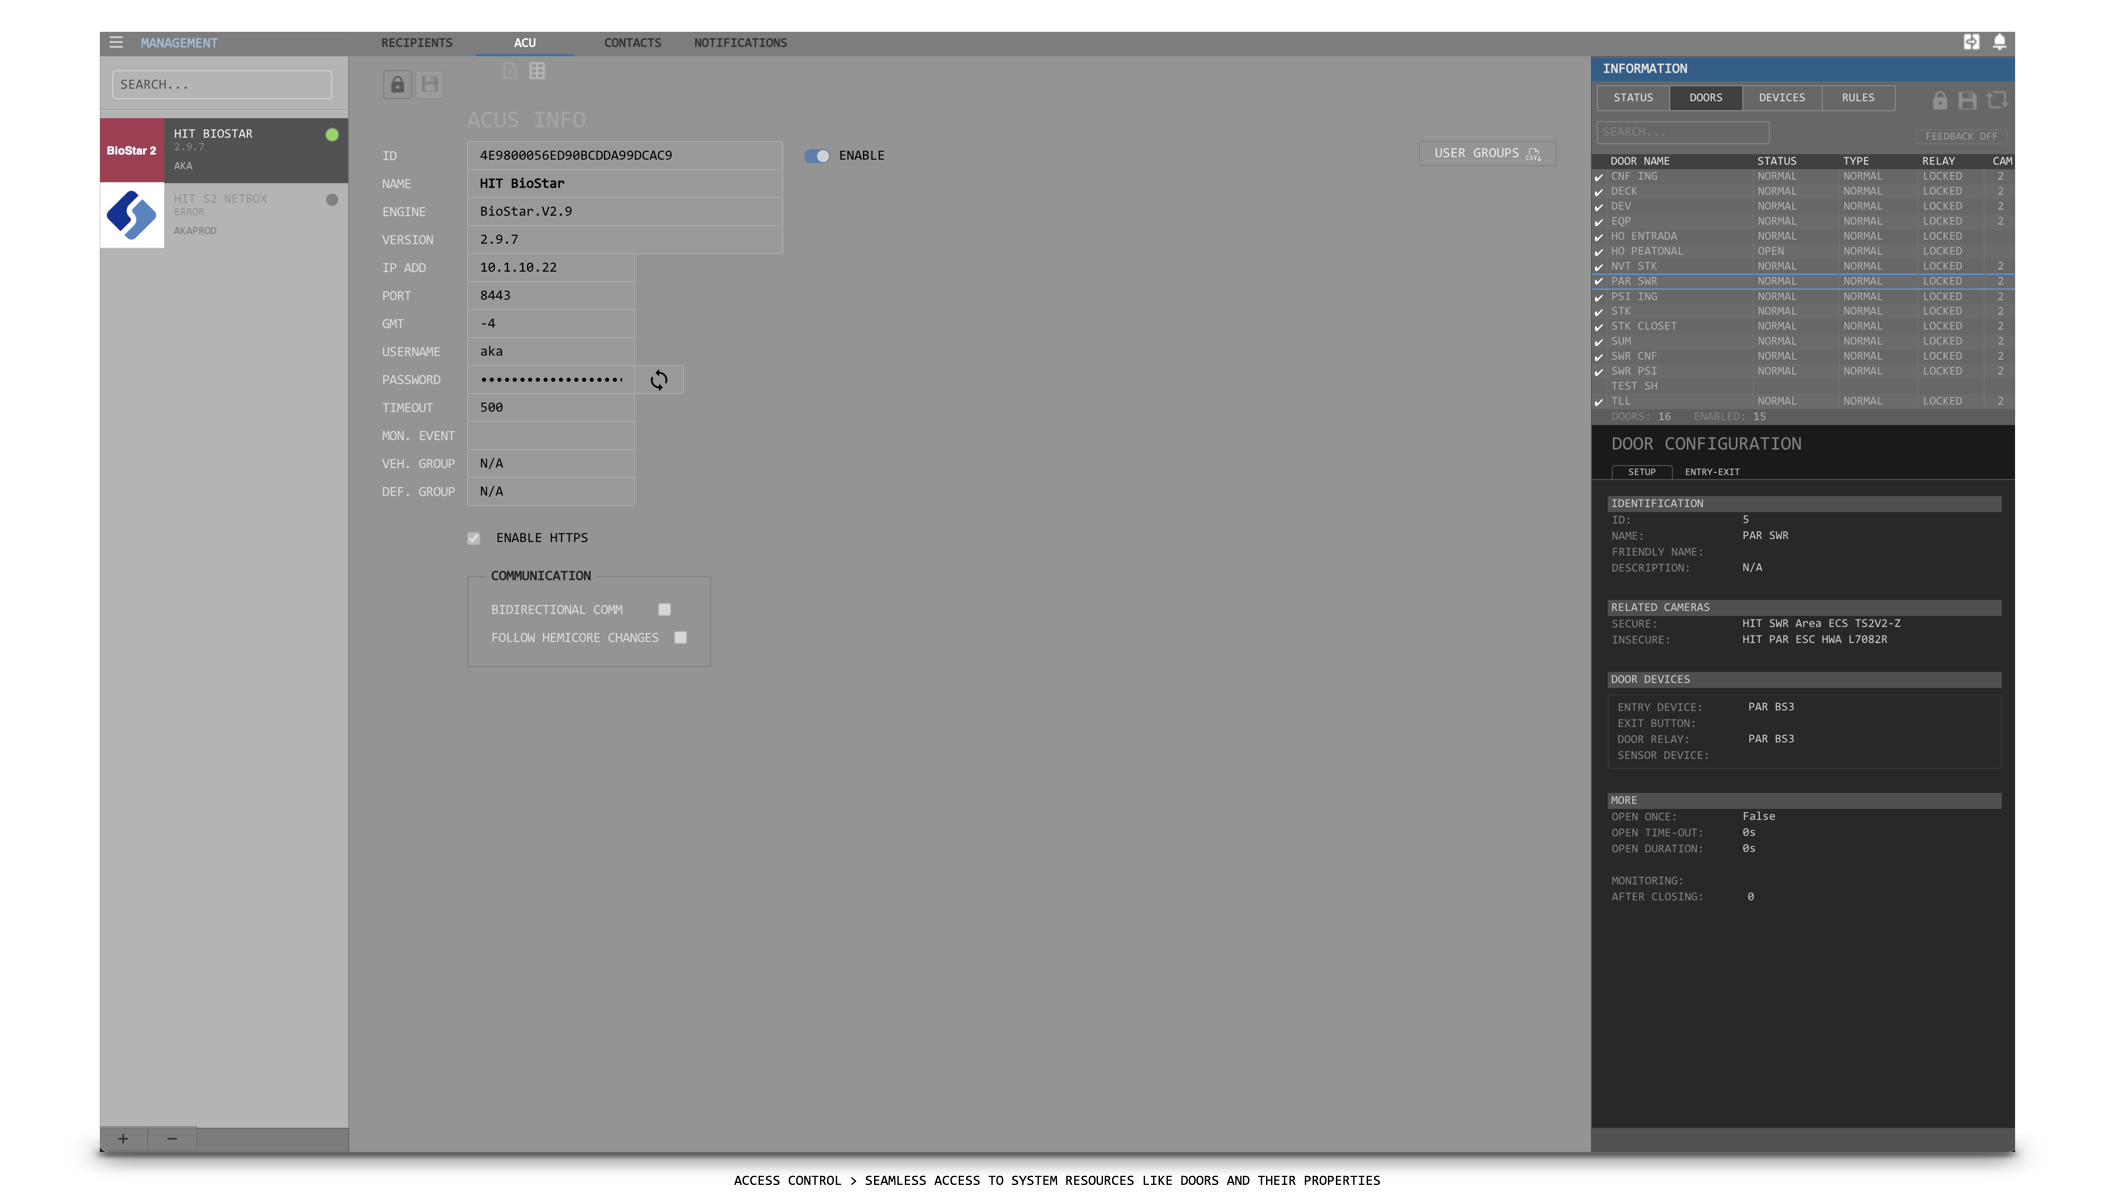Viewport: 2115px width, 1200px height.
Task: Open the sidebar hamburger menu
Action: click(x=116, y=42)
